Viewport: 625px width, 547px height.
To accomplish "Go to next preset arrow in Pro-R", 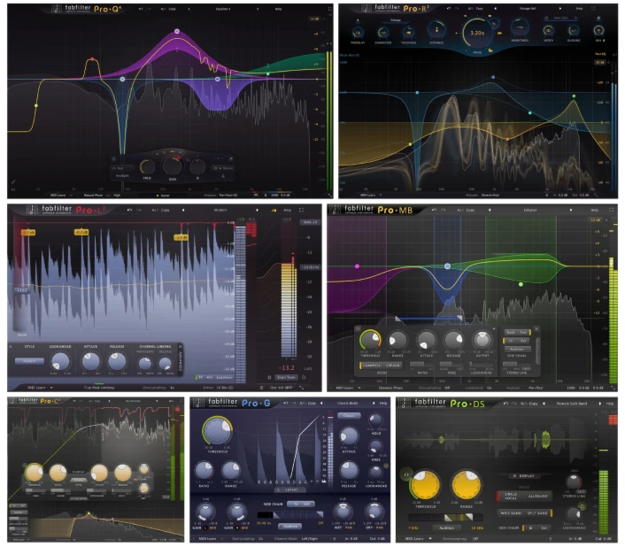I will point(560,8).
